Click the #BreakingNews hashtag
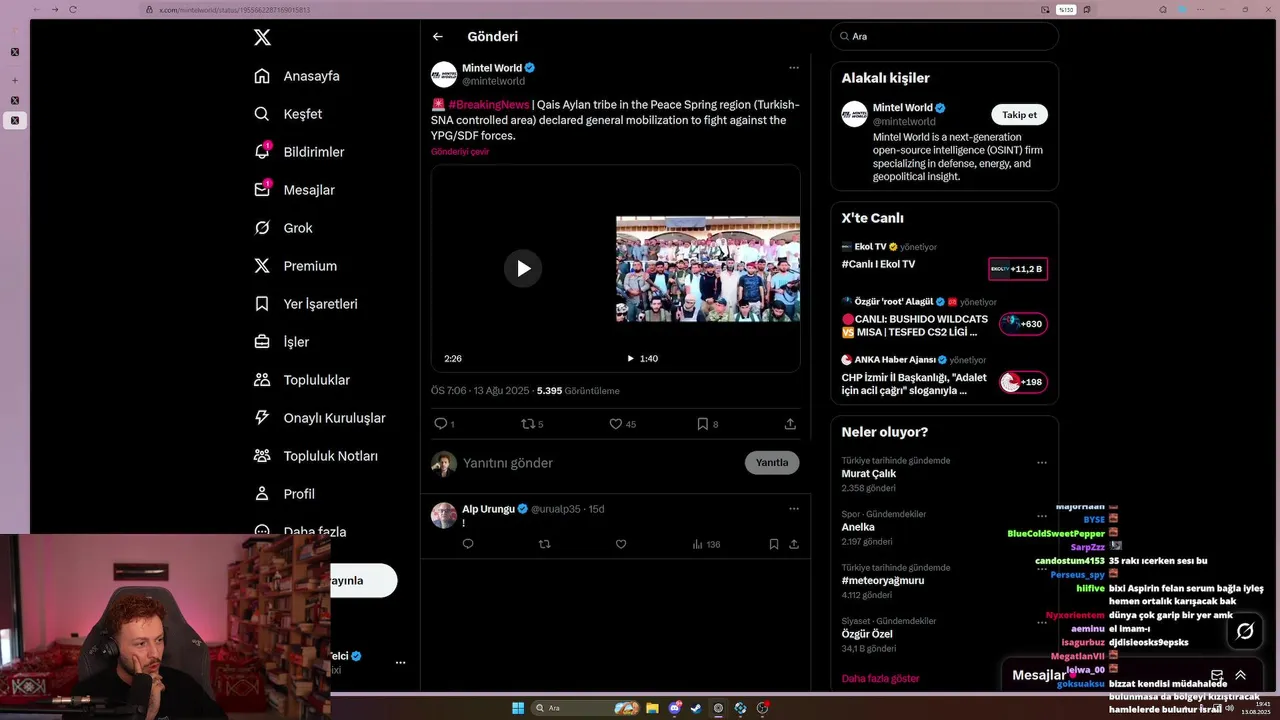 [489, 104]
